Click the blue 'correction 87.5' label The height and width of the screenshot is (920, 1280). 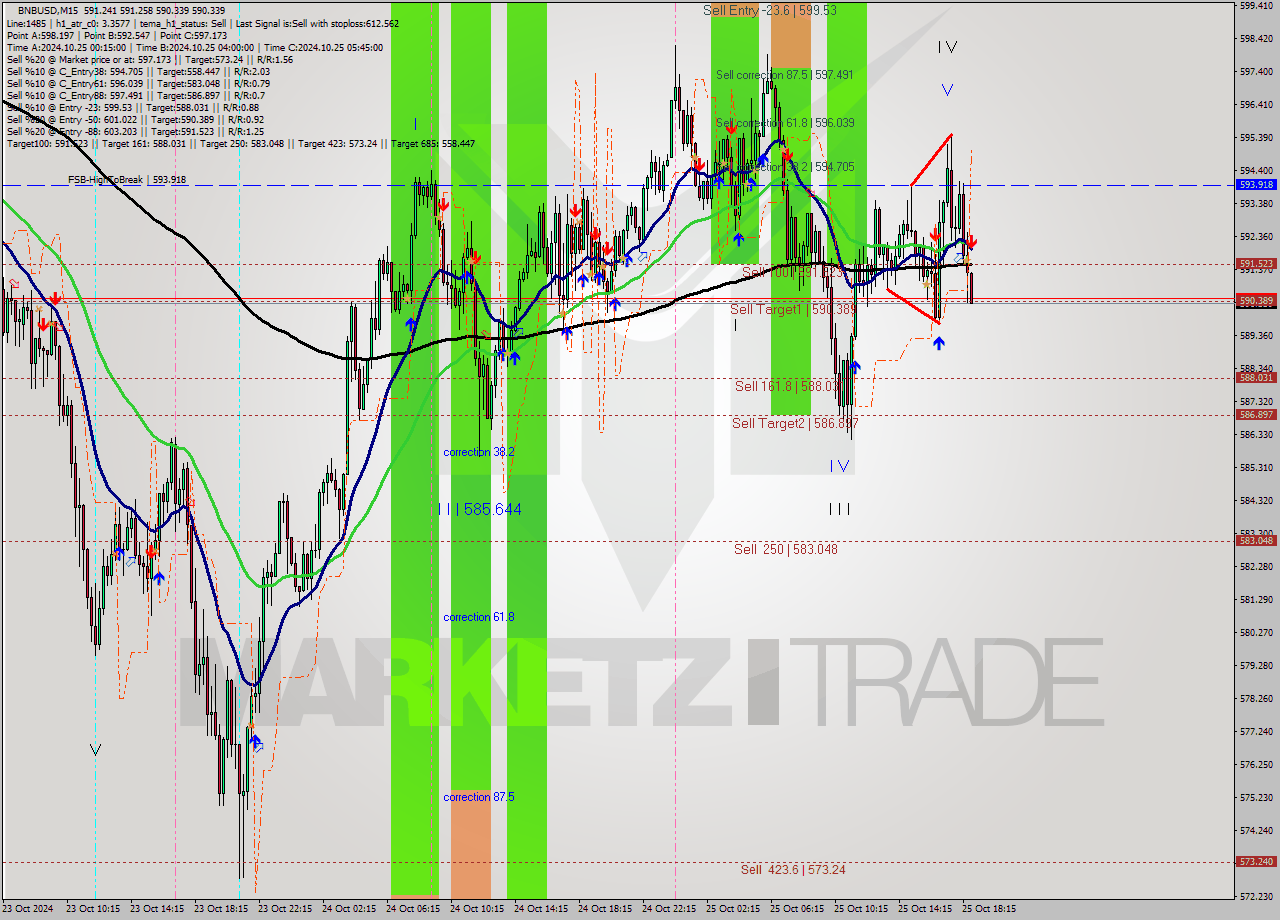[x=479, y=798]
